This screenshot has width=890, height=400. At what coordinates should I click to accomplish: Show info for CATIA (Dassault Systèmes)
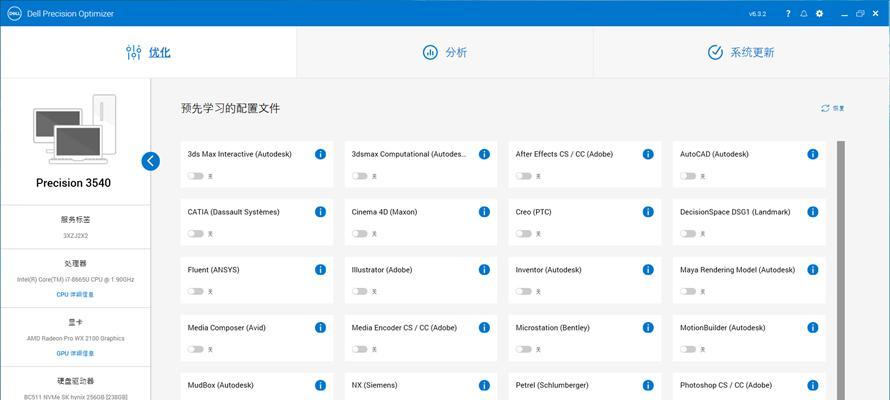pyautogui.click(x=320, y=212)
